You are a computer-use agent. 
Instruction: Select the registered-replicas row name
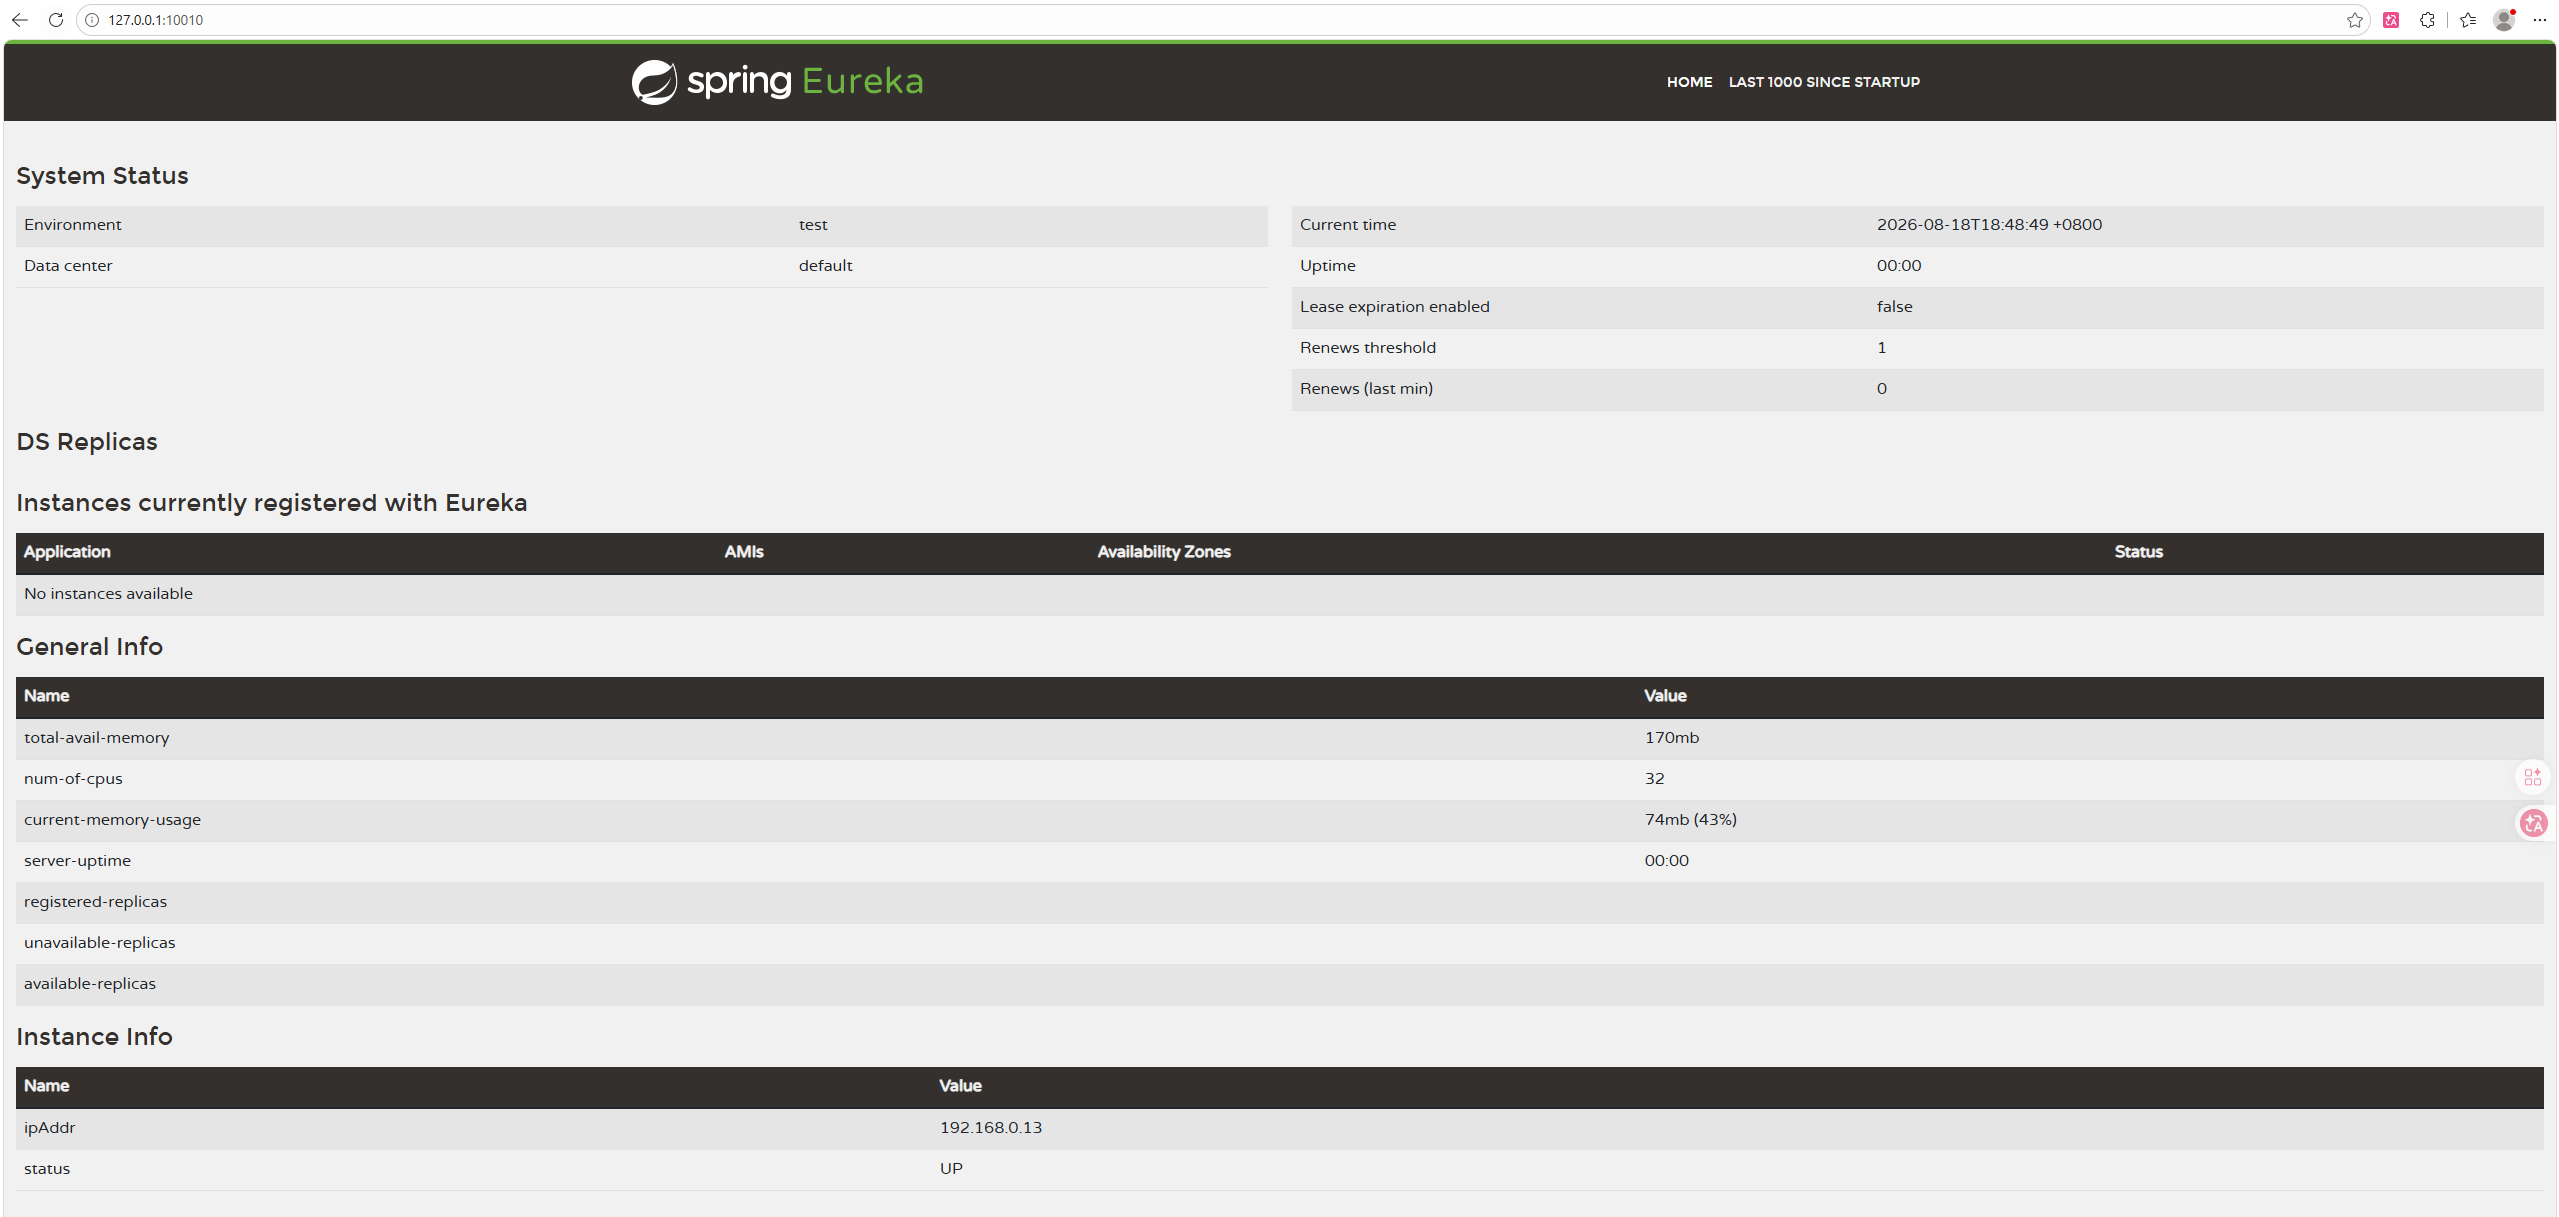95,902
